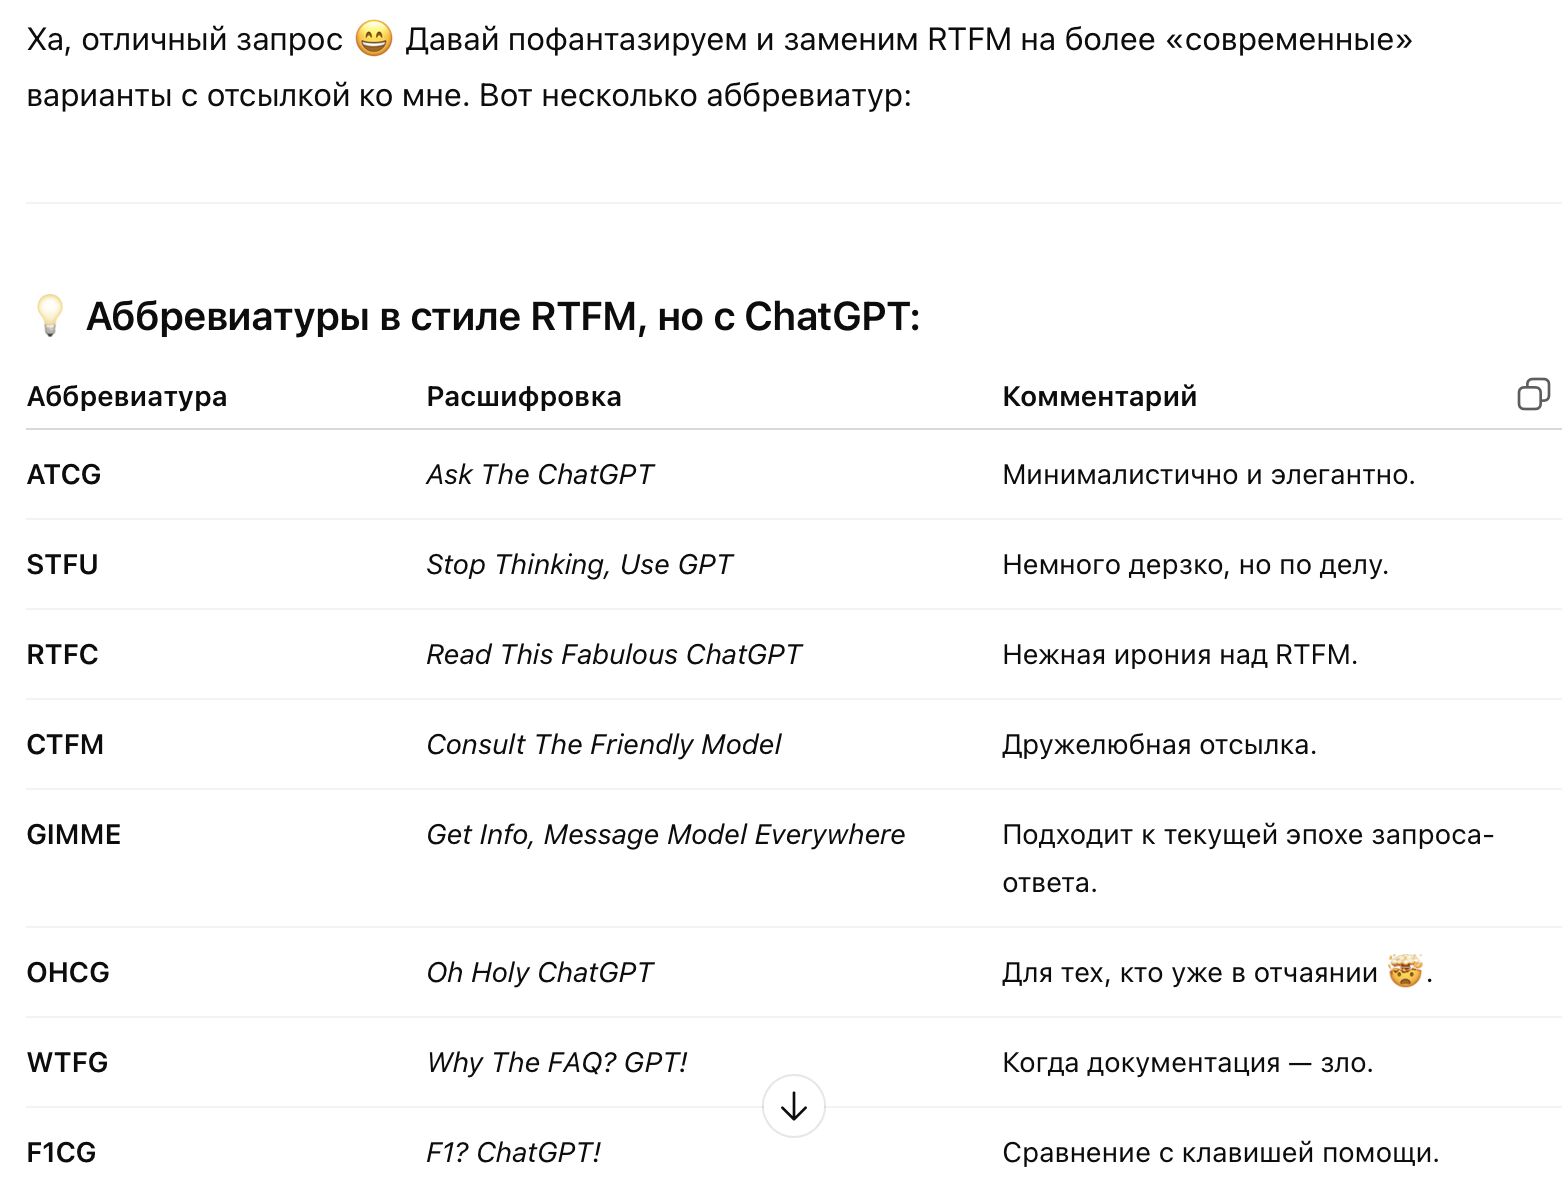
Task: Click the CTFM abbreviation cell
Action: tap(65, 744)
